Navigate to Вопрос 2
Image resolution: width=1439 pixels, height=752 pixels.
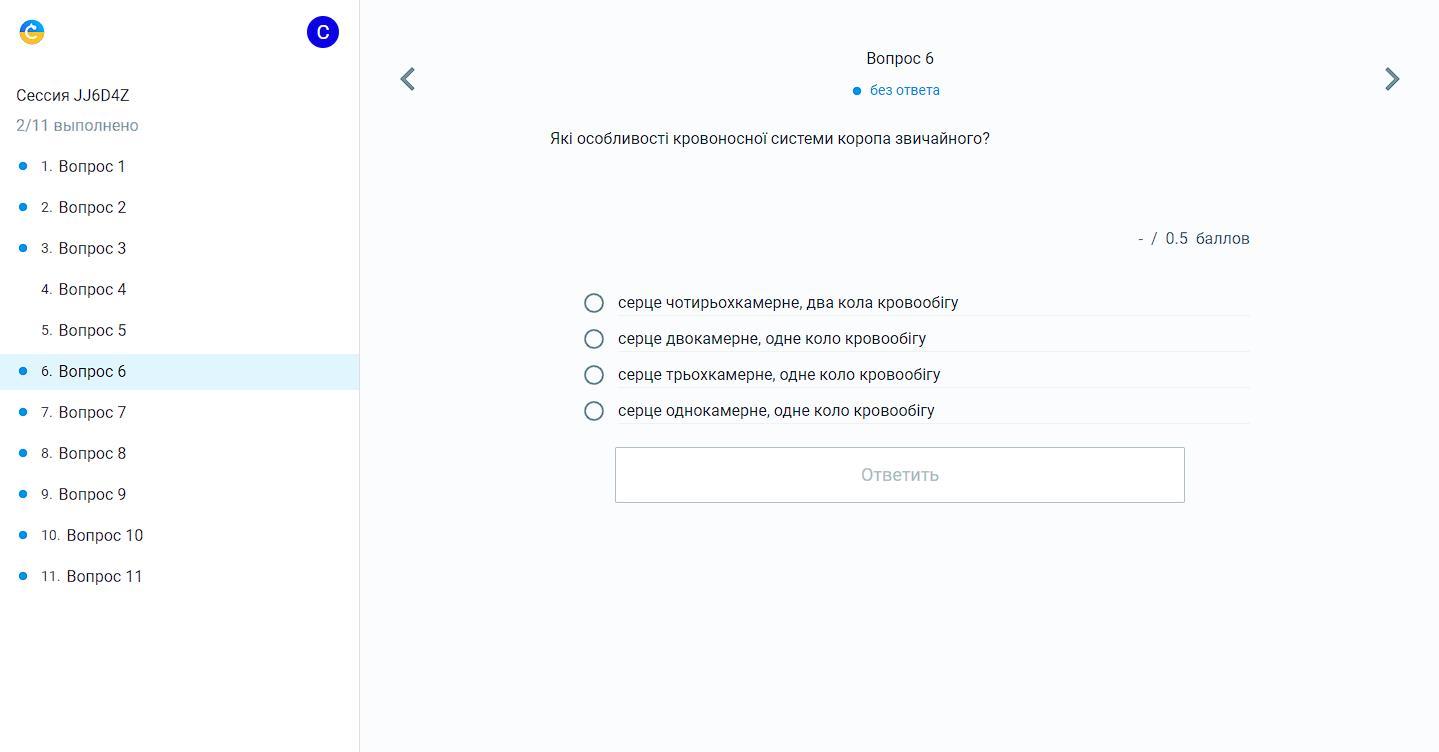pos(92,208)
